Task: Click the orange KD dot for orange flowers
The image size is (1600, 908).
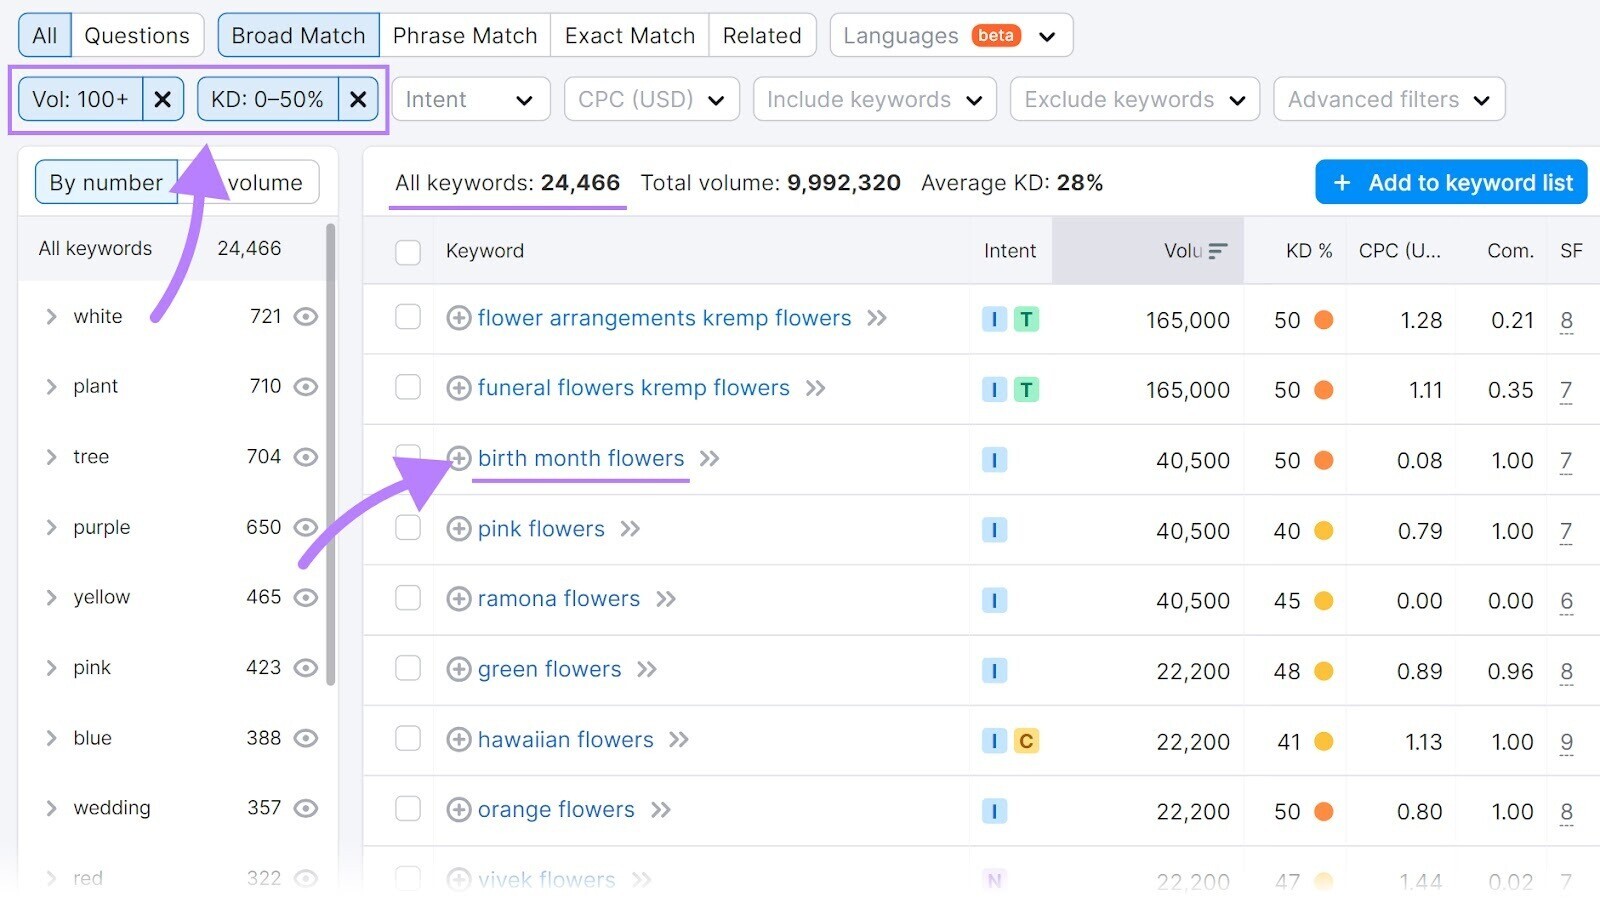Action: coord(1325,812)
